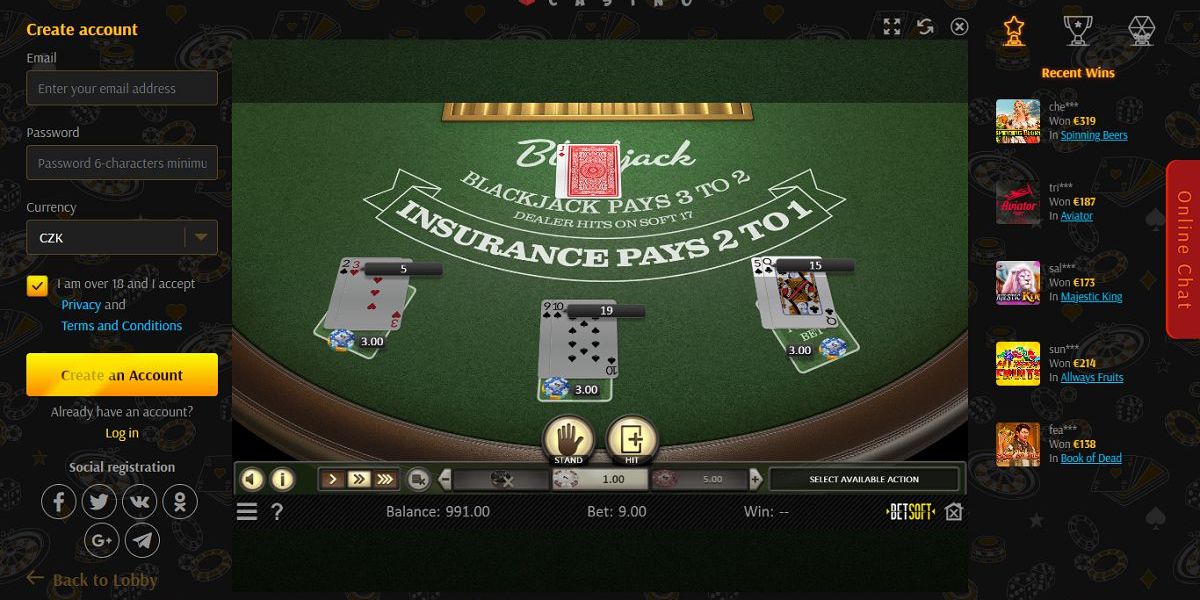Reload the game with refresh icon
This screenshot has height=600, width=1200.
925,27
